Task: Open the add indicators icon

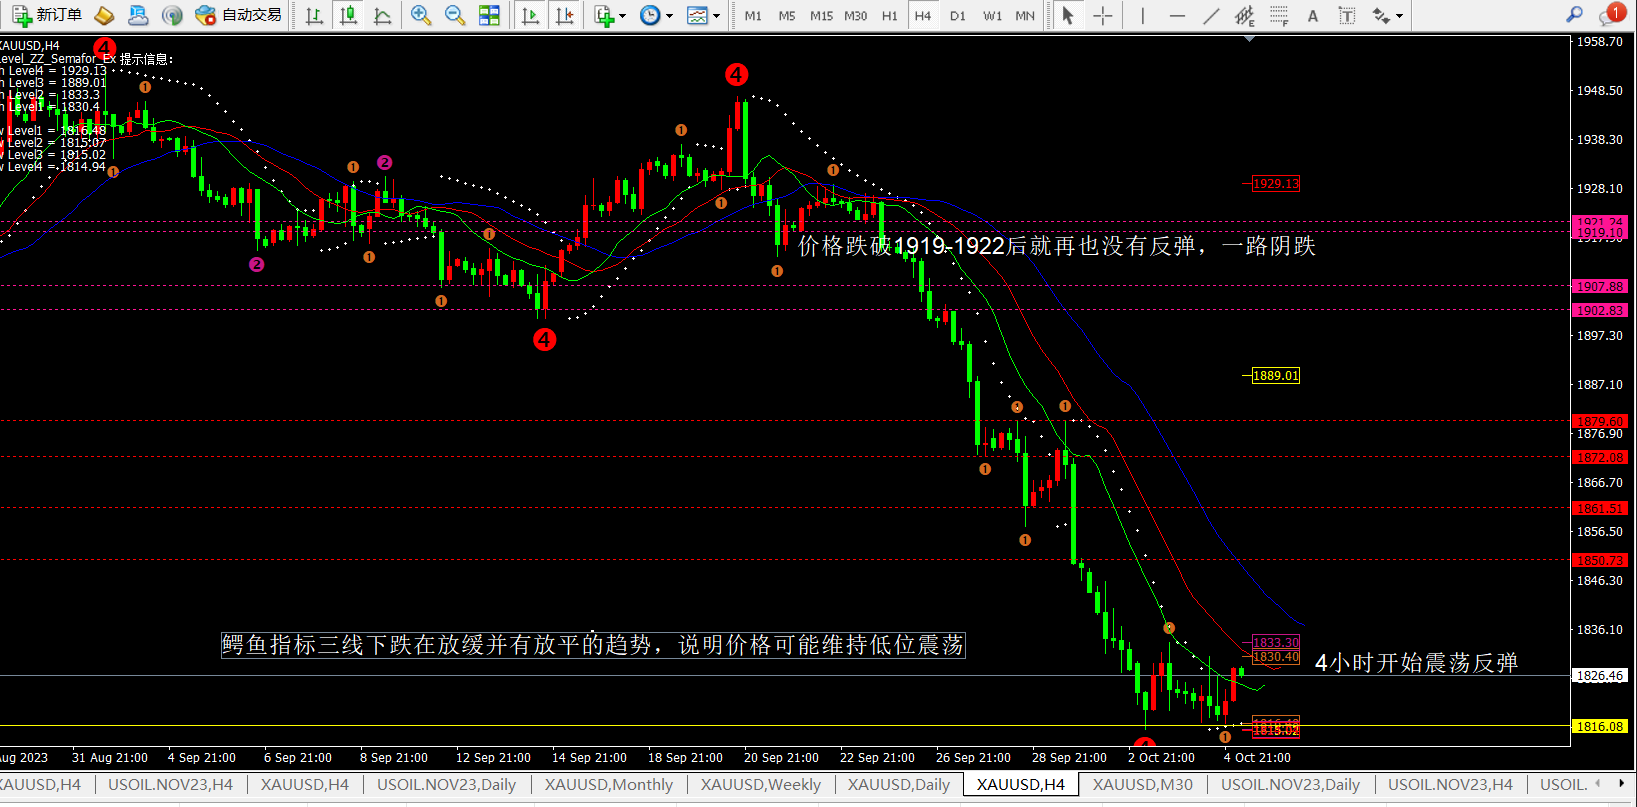Action: (604, 15)
